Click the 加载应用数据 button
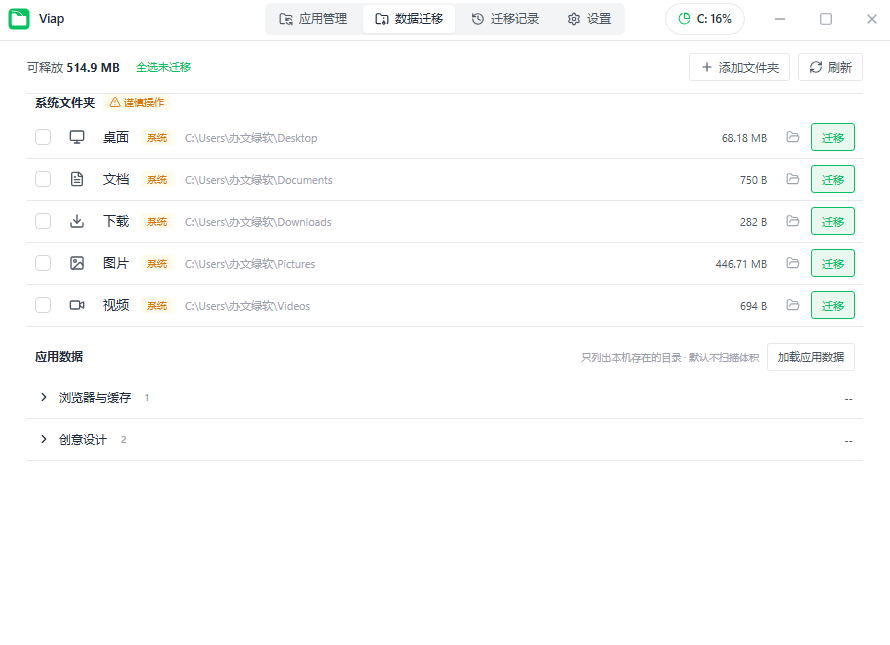Viewport: 890px width, 645px height. point(811,357)
